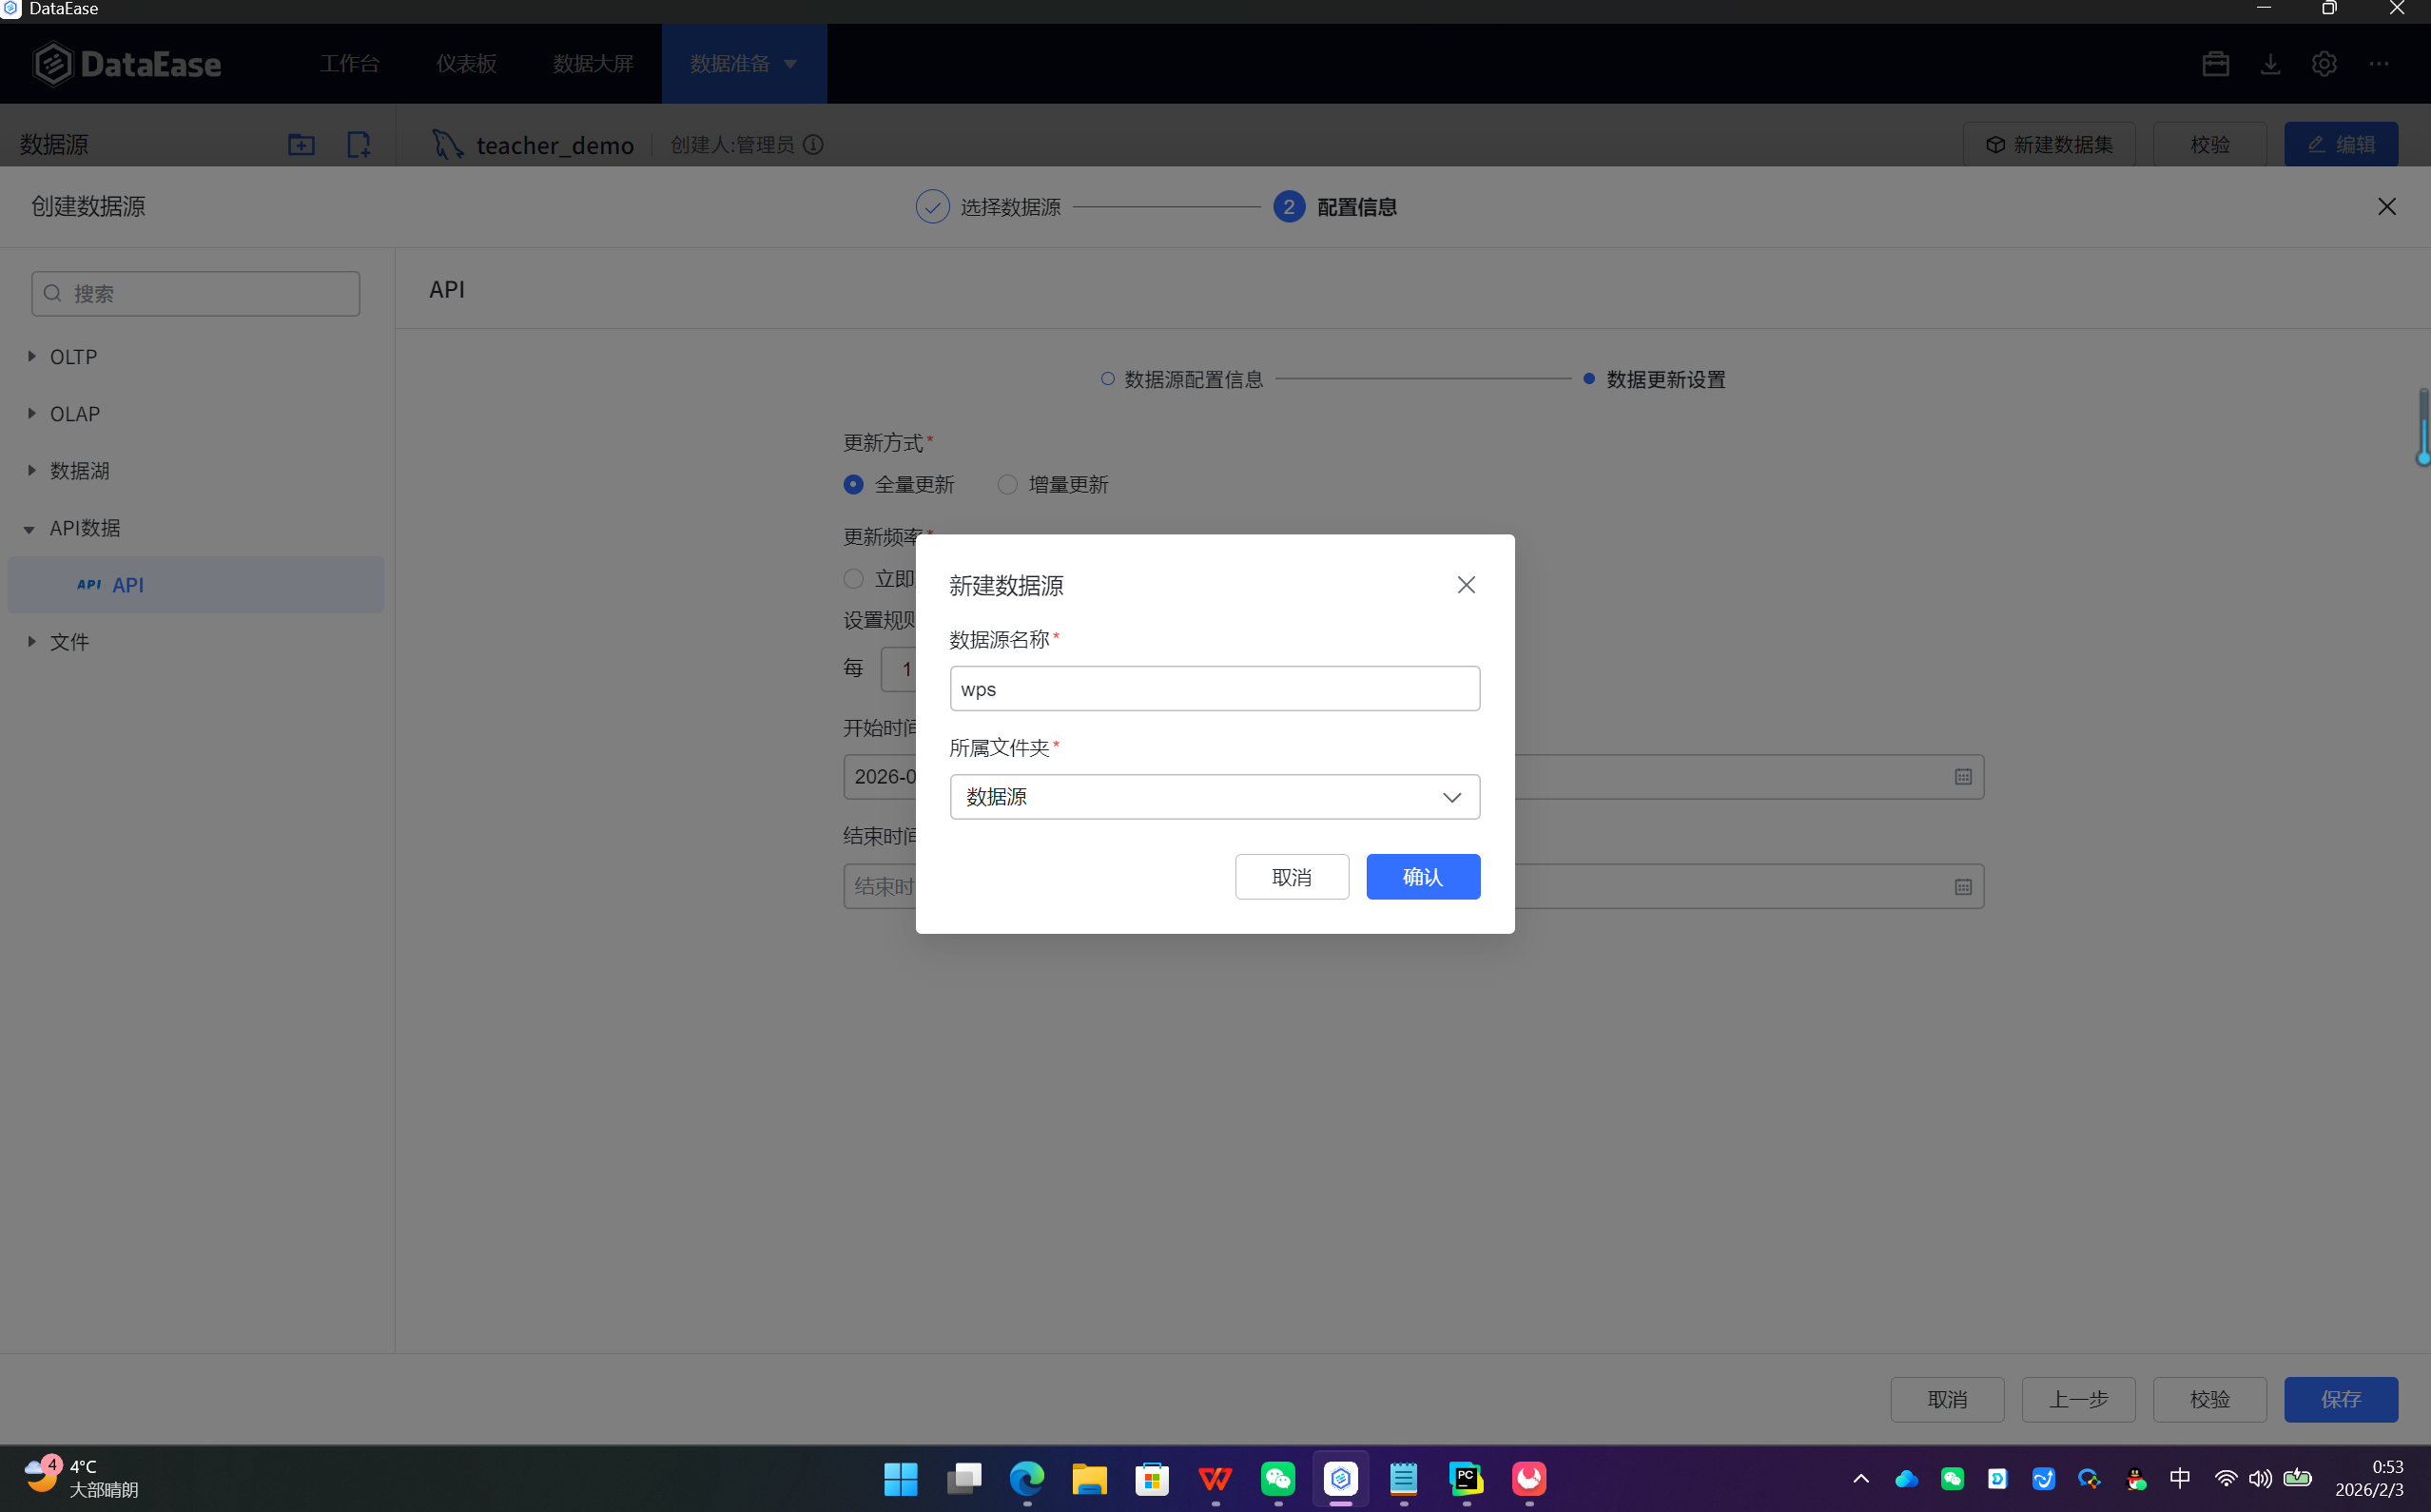Image resolution: width=2431 pixels, height=1512 pixels.
Task: Click the 数据源名称 input field
Action: coord(1214,689)
